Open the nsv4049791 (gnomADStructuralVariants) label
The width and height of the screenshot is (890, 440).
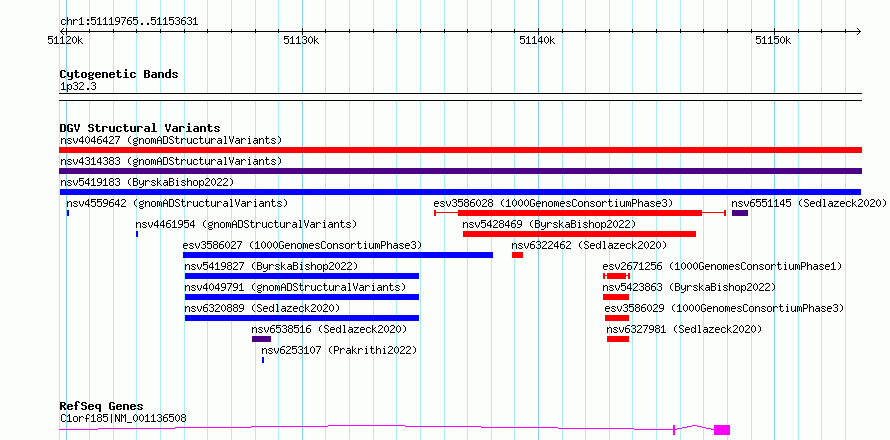[295, 287]
